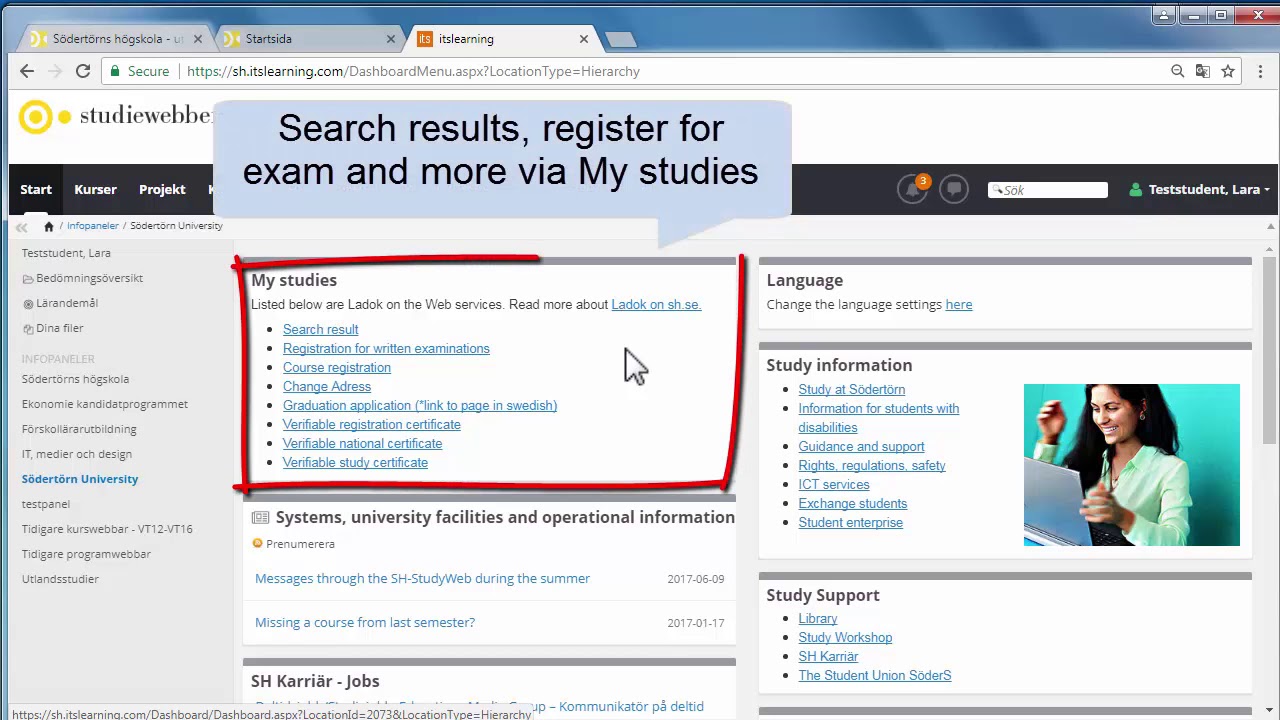Open Study at Södertörn link
This screenshot has width=1280, height=720.
[x=851, y=389]
